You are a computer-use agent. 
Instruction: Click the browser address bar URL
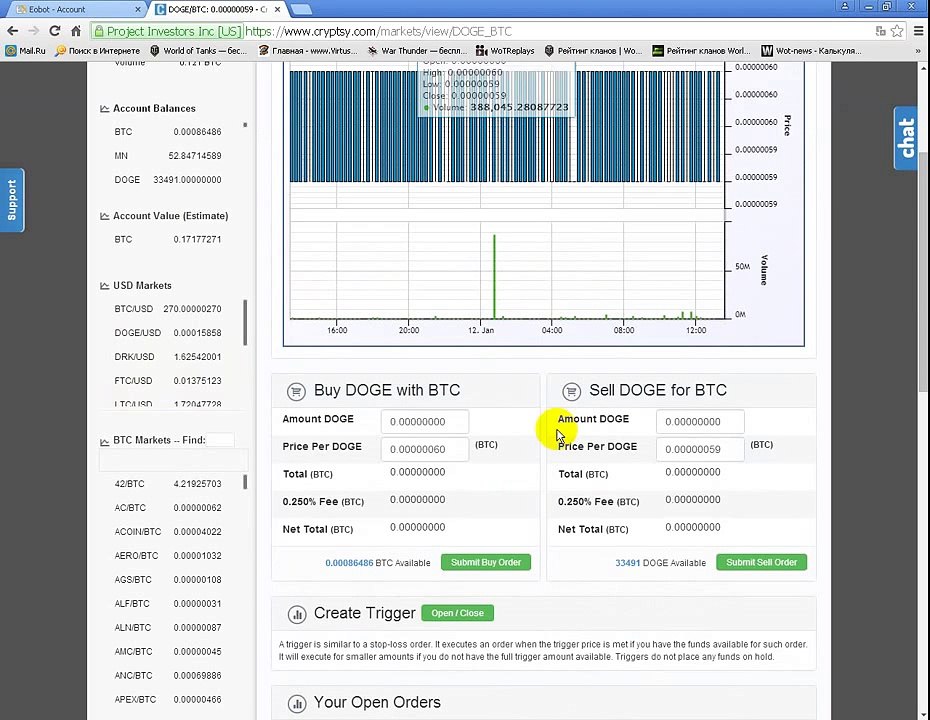378,31
